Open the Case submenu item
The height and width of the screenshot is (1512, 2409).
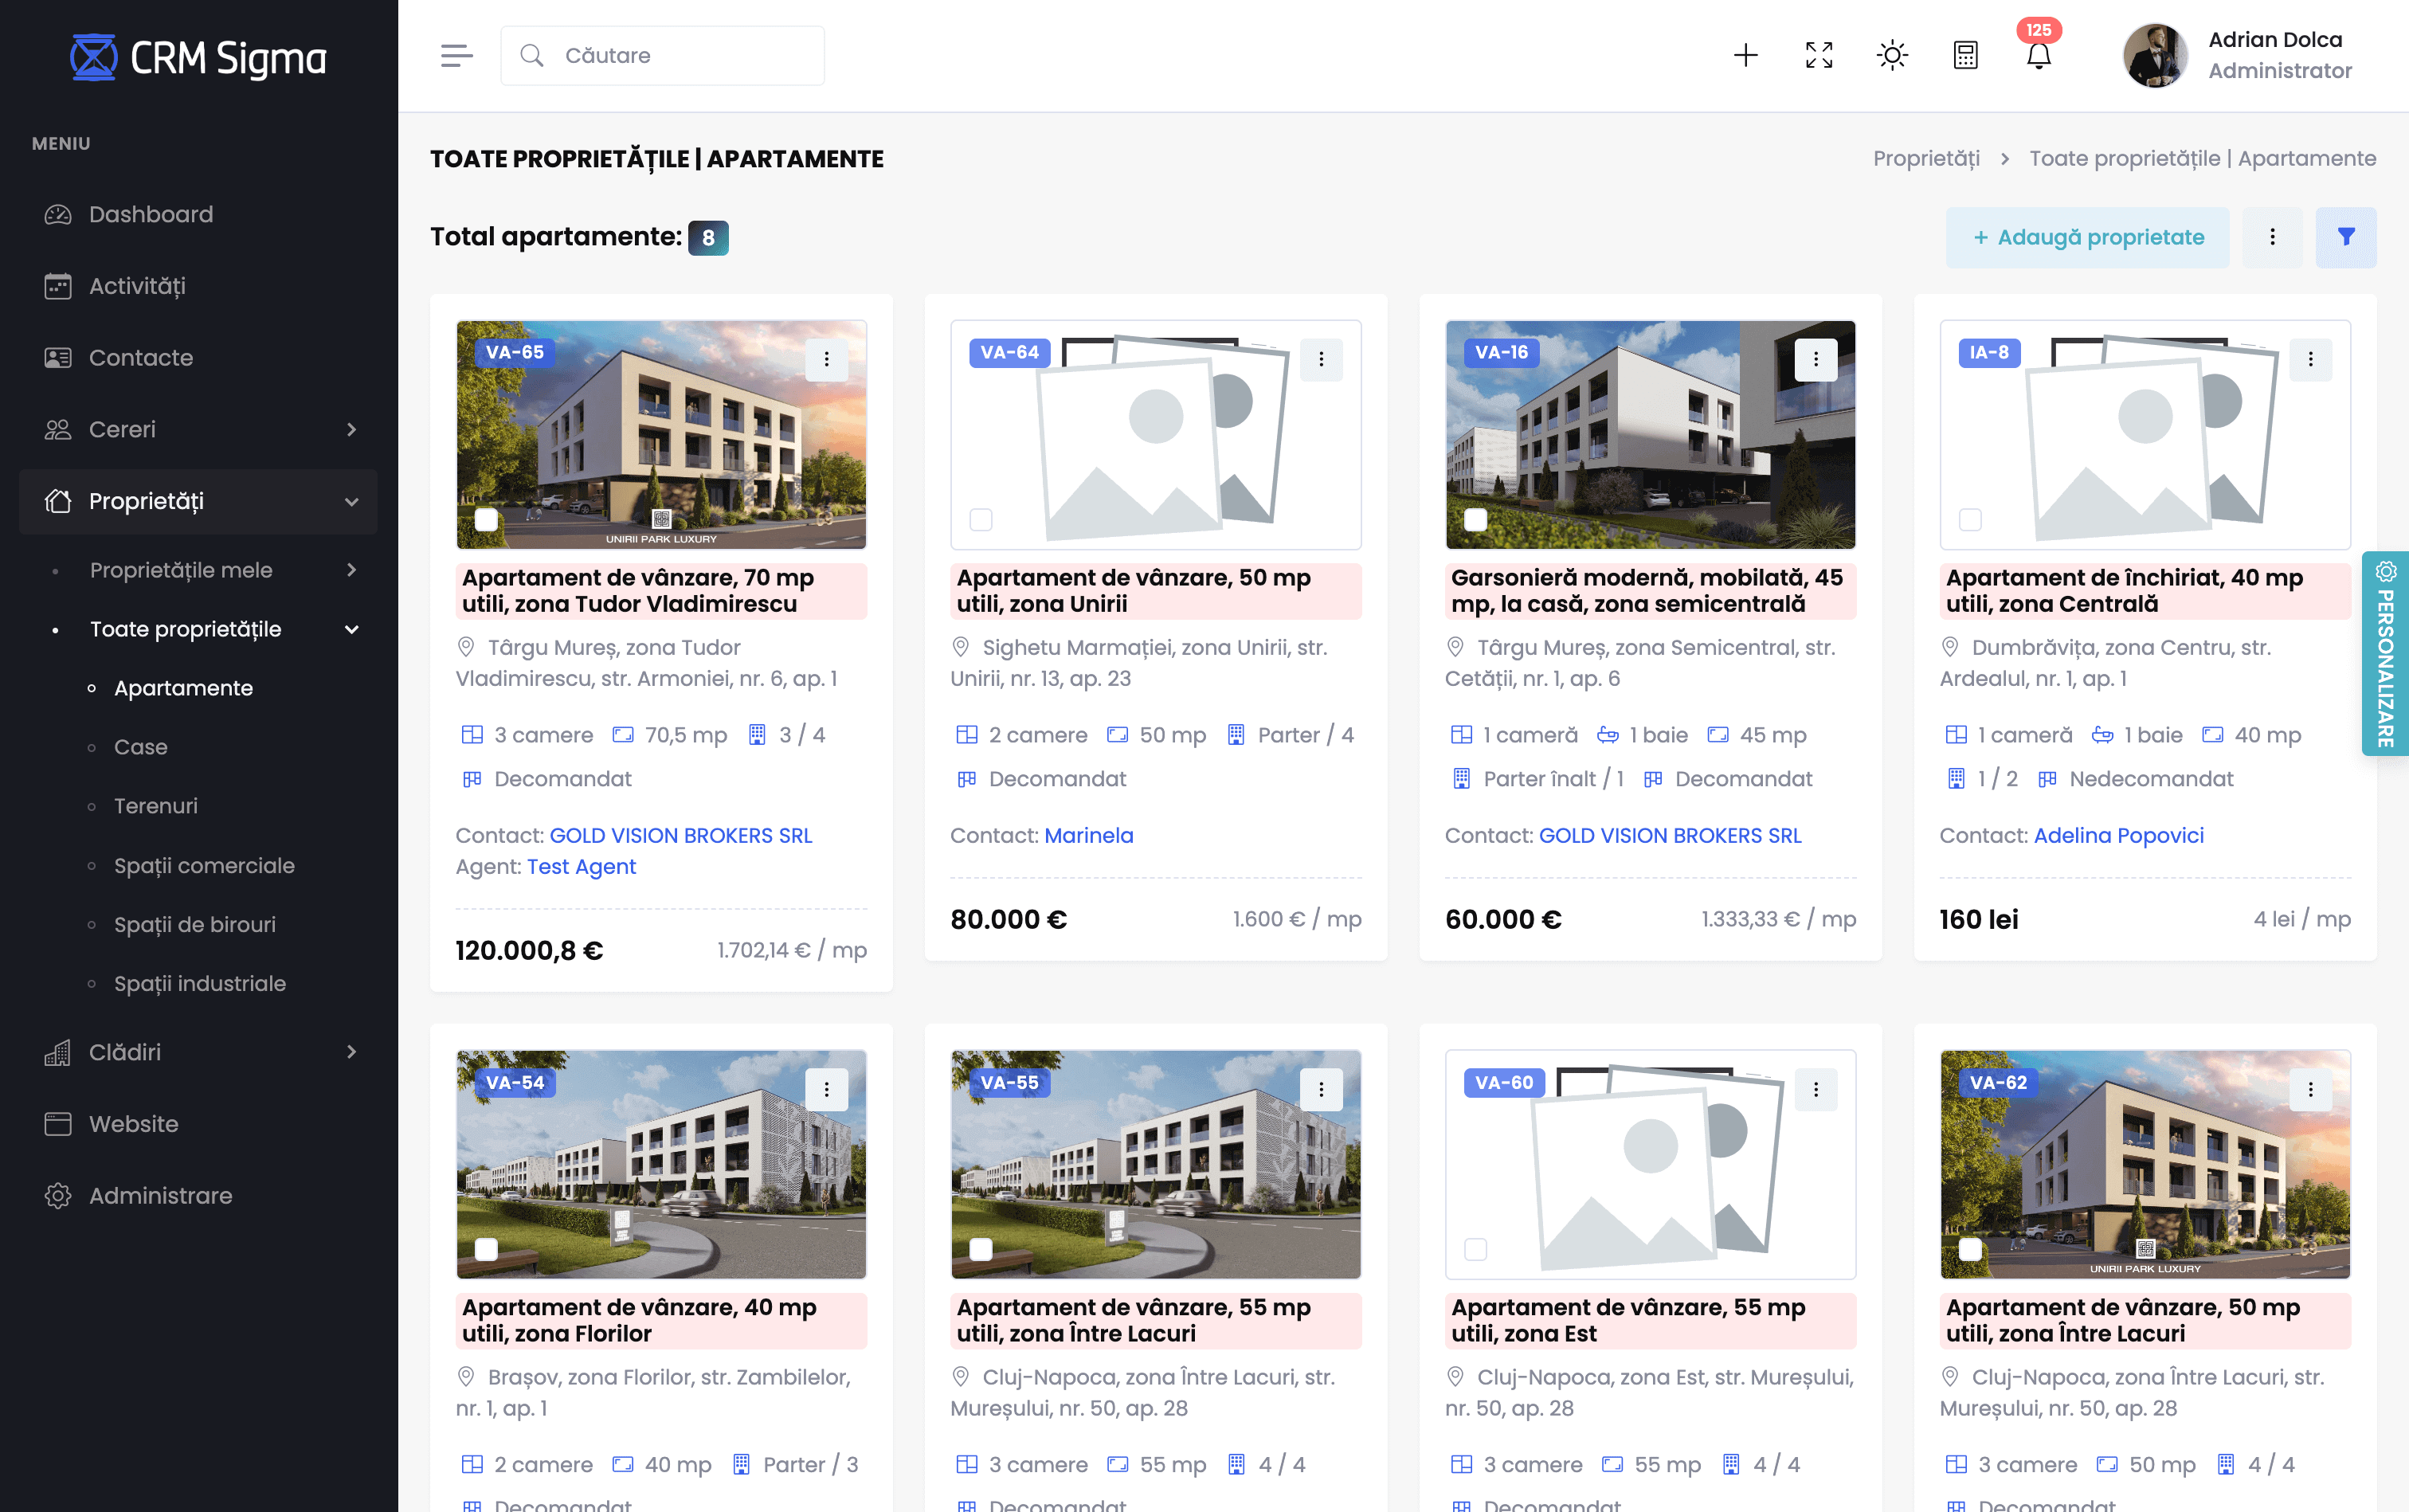[141, 747]
